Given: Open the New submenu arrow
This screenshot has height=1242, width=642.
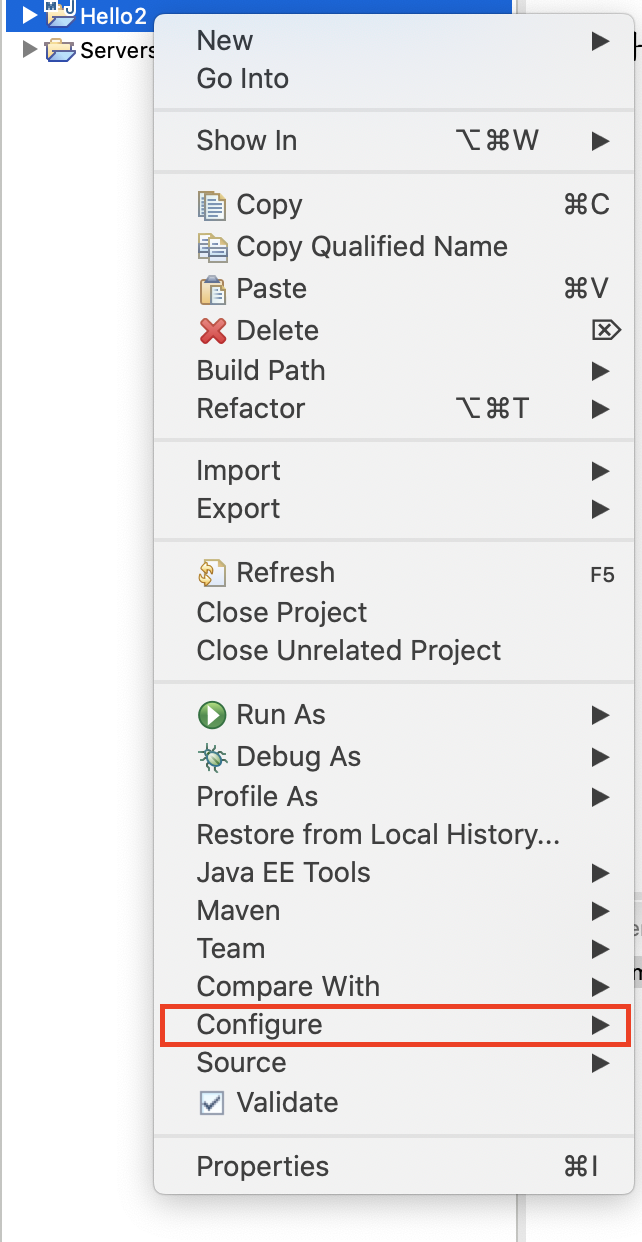Looking at the screenshot, I should pos(600,41).
